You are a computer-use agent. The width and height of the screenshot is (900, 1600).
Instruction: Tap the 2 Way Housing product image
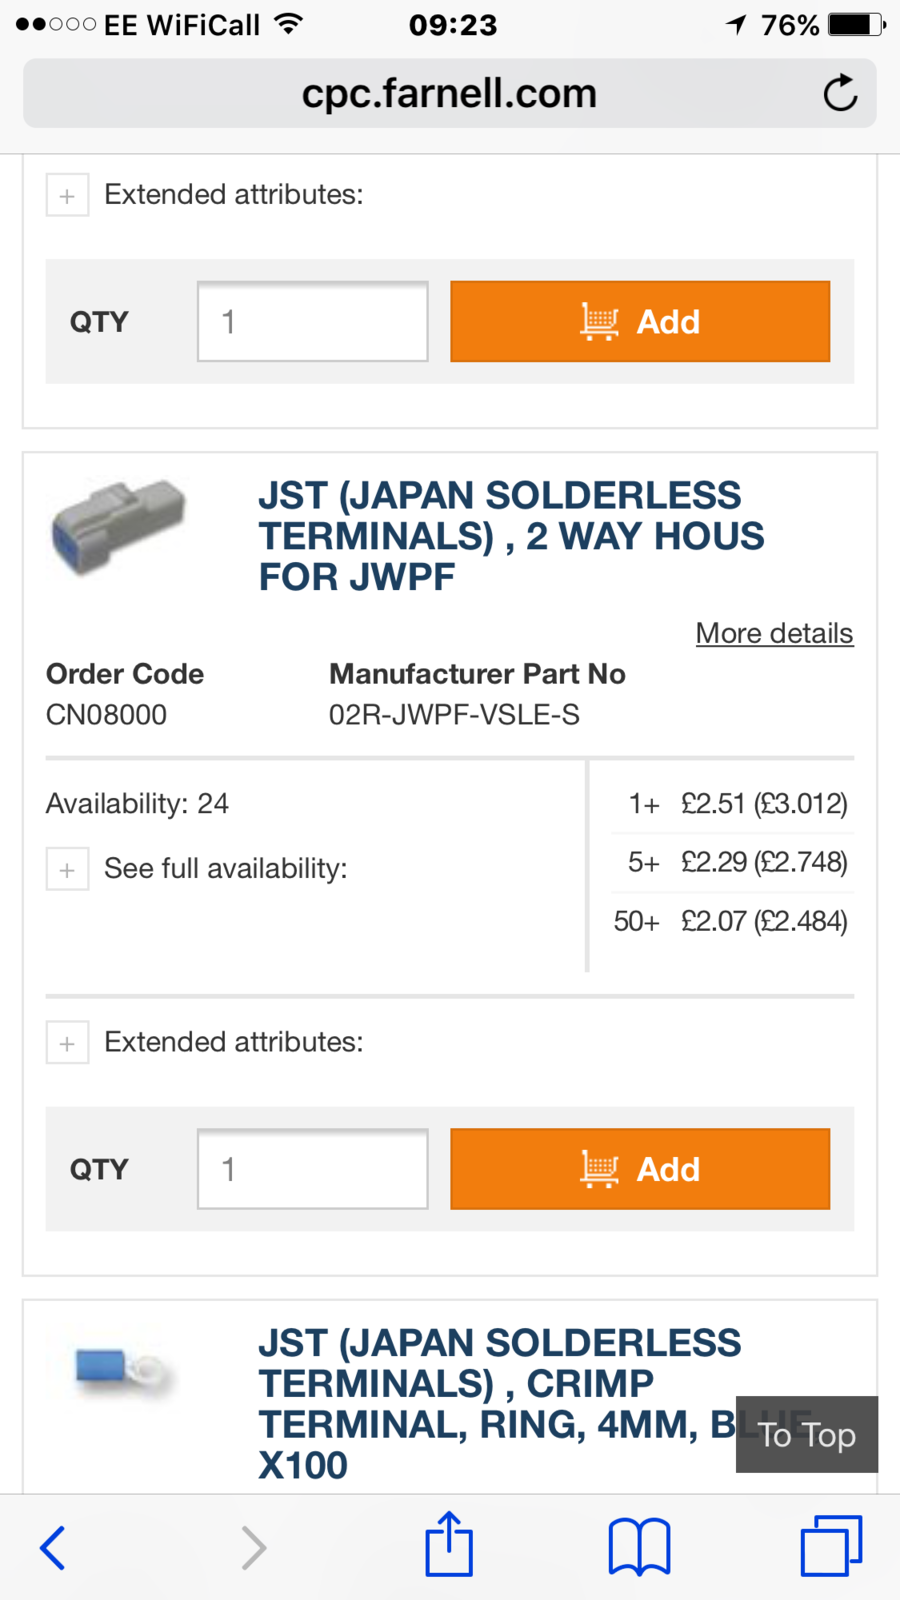click(x=119, y=527)
